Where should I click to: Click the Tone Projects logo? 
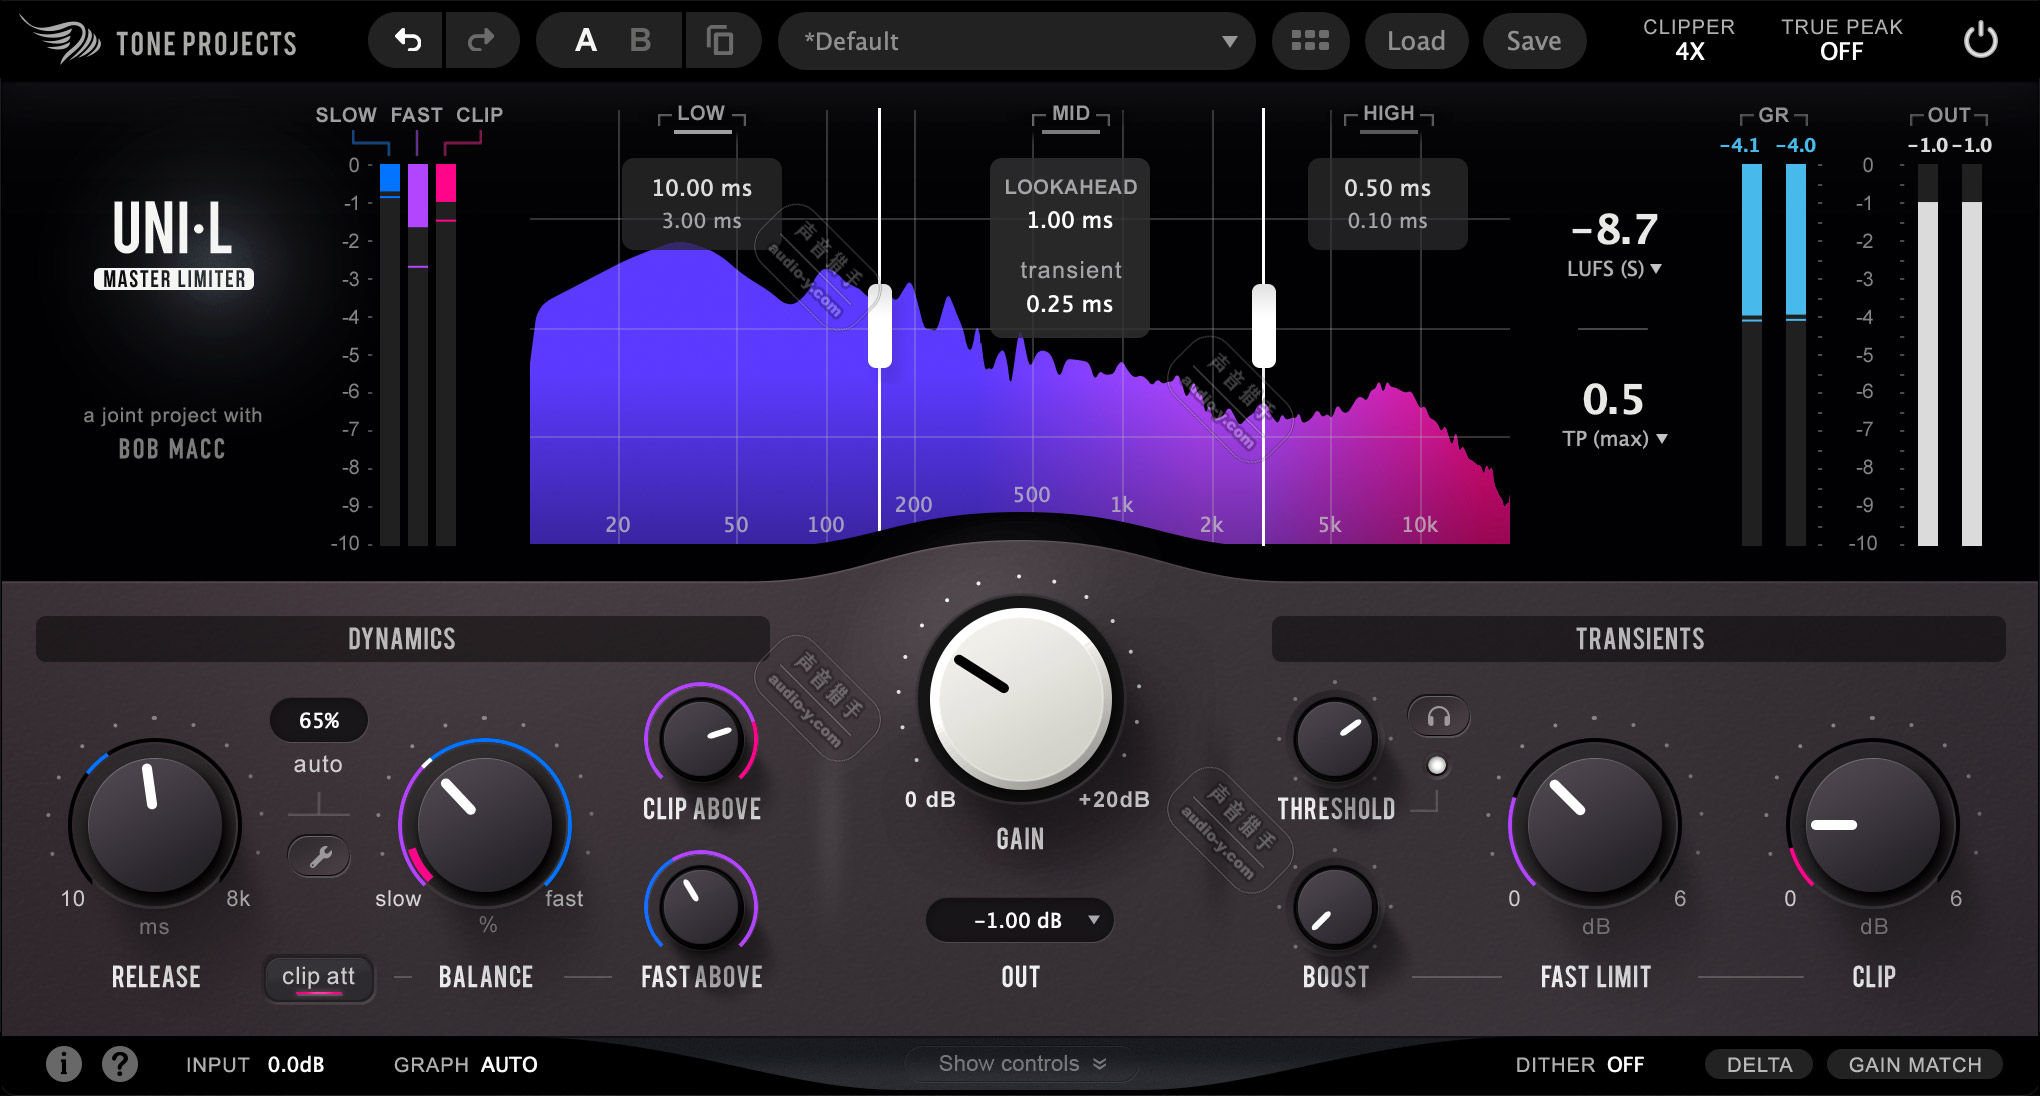click(x=160, y=42)
